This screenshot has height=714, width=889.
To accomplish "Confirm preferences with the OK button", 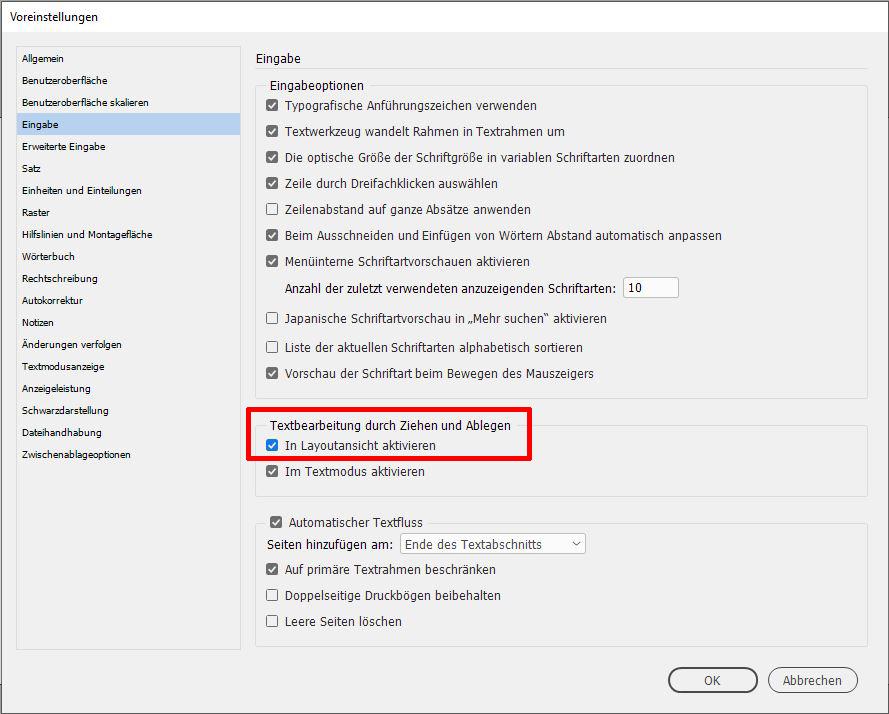I will [712, 681].
